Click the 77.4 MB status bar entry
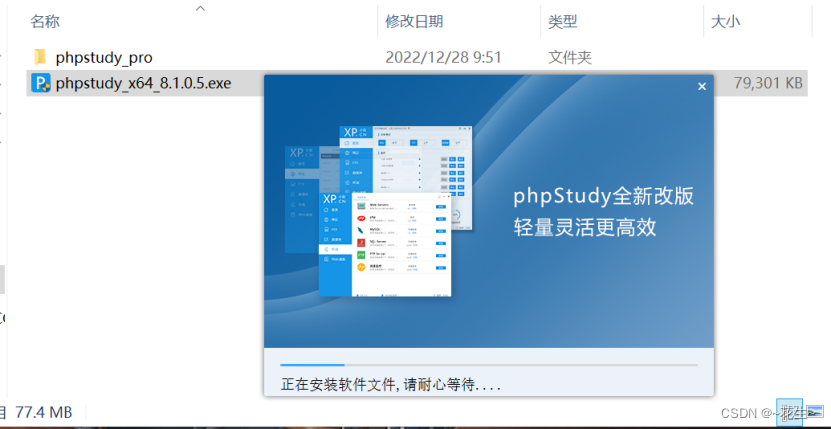 point(43,412)
